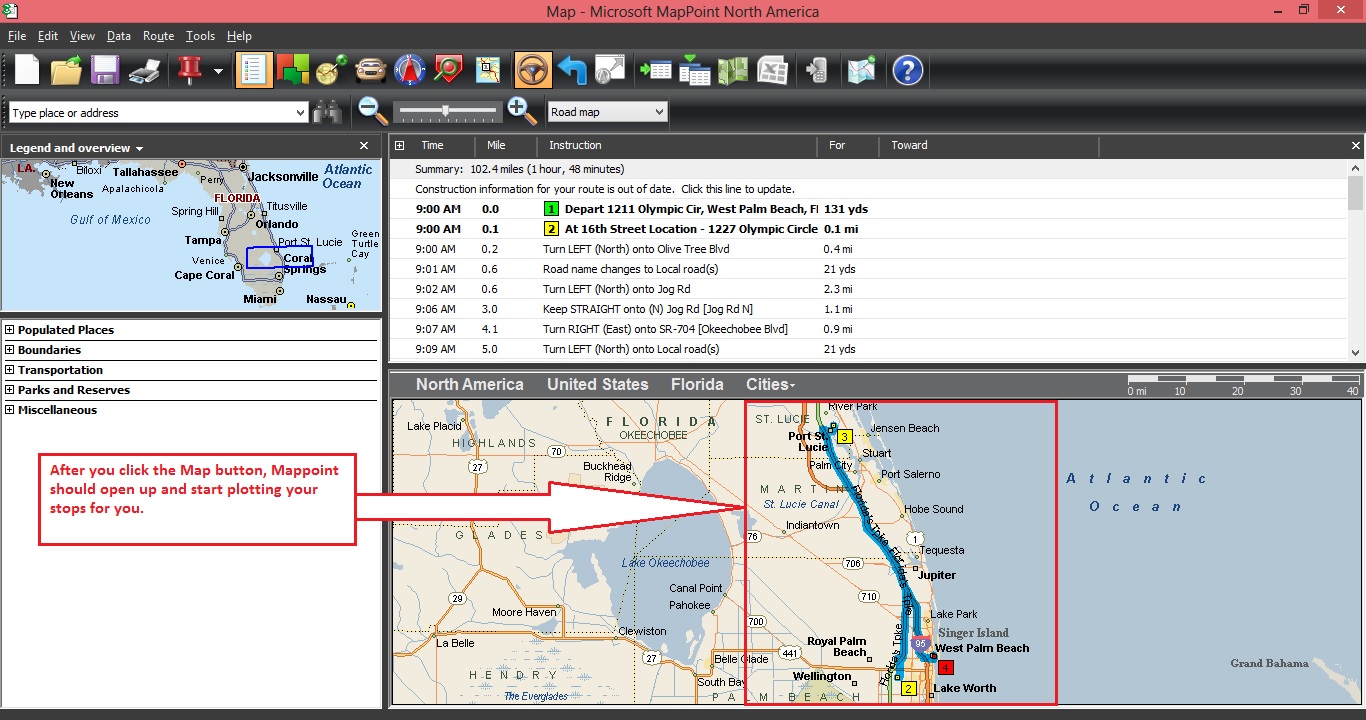This screenshot has height=720, width=1366.
Task: Click the yellow stop 3 marker near Port St. Lucie
Action: [x=844, y=437]
